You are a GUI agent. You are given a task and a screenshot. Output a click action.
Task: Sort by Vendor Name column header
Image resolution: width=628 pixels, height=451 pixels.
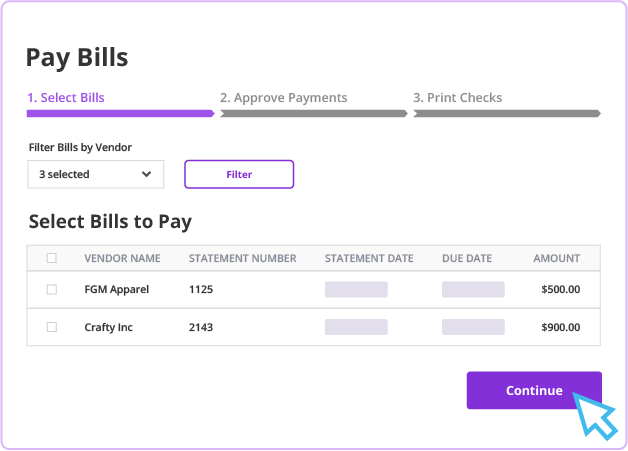122,258
